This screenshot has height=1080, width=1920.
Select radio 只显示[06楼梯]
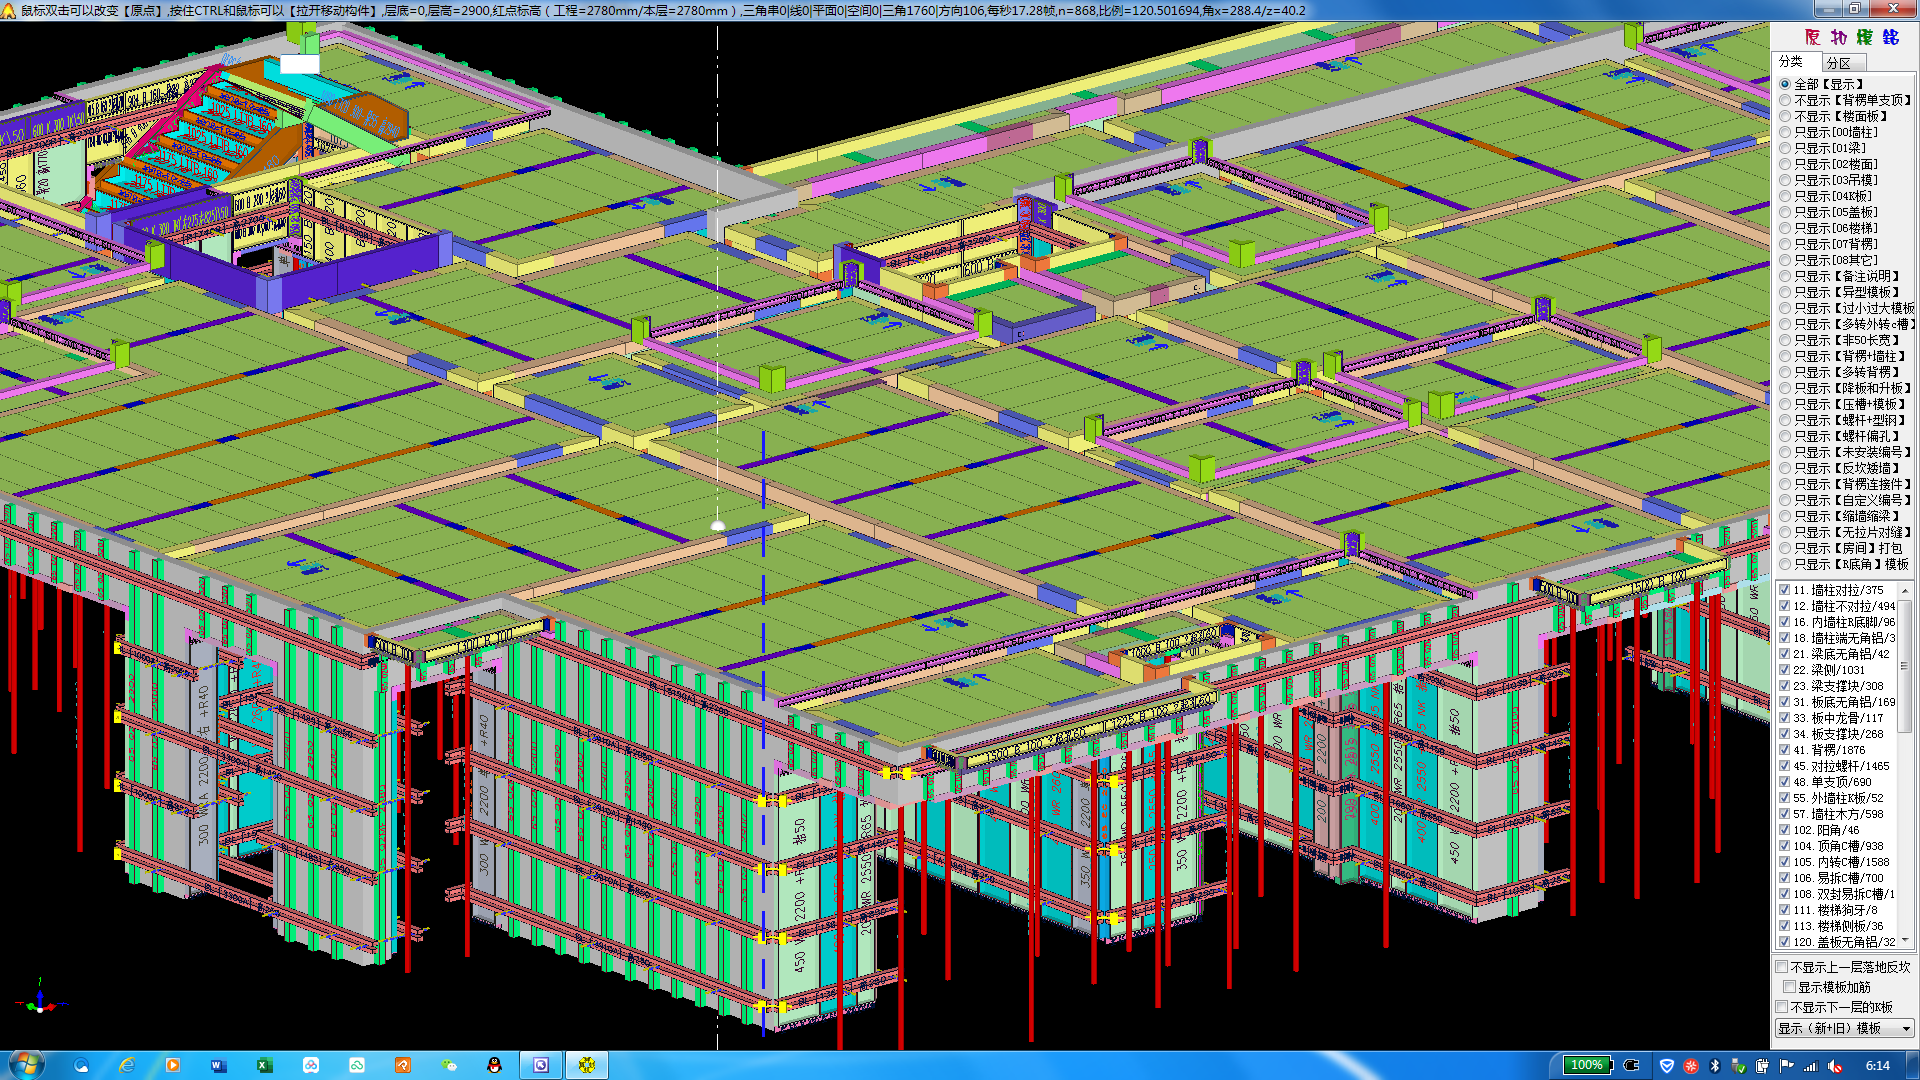tap(1785, 228)
